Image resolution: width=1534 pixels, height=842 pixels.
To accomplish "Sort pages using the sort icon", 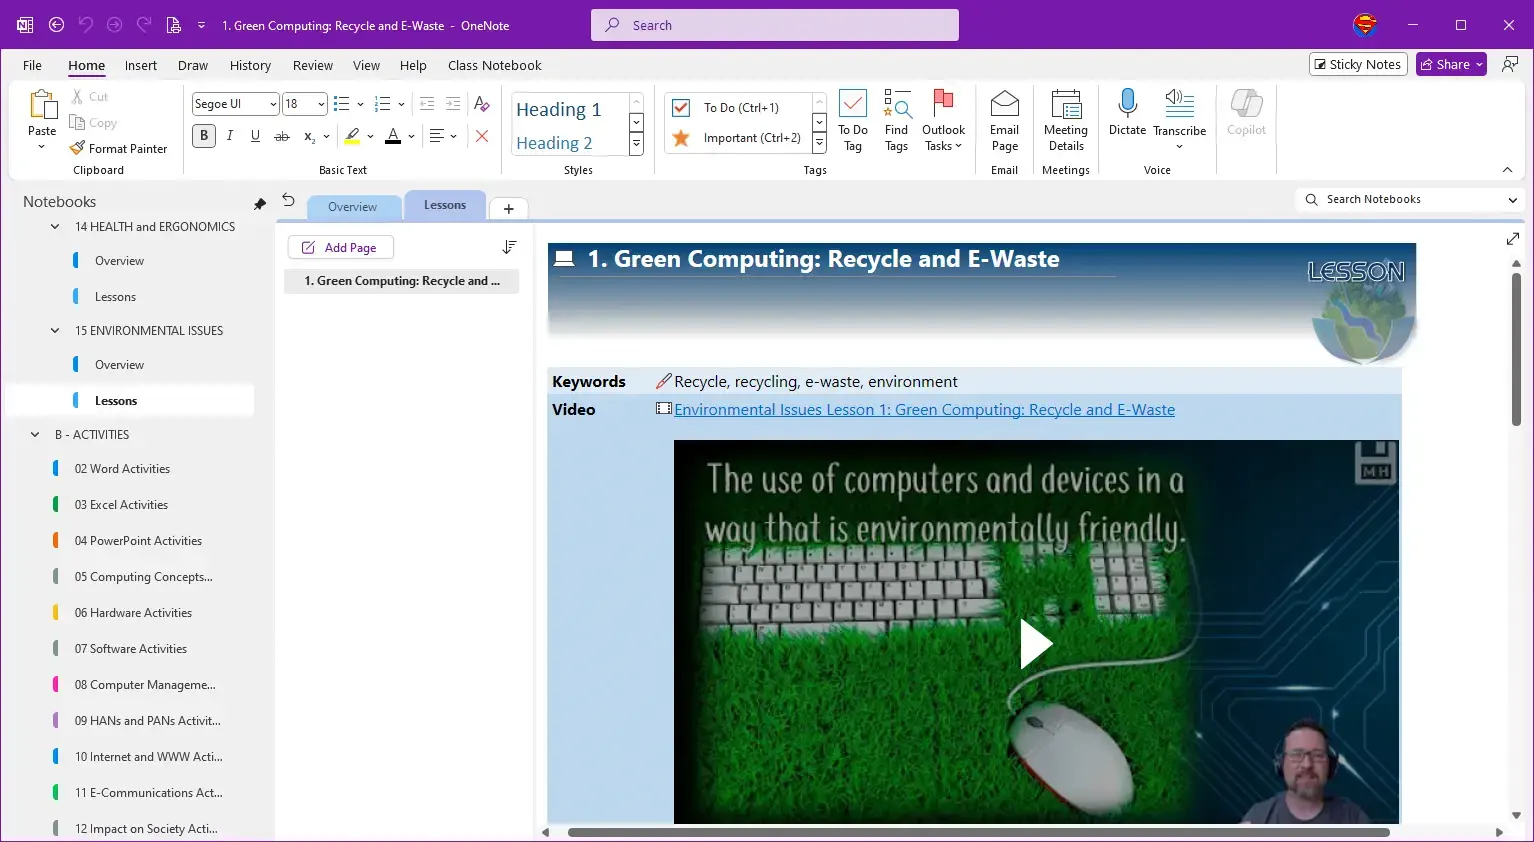I will coord(509,247).
